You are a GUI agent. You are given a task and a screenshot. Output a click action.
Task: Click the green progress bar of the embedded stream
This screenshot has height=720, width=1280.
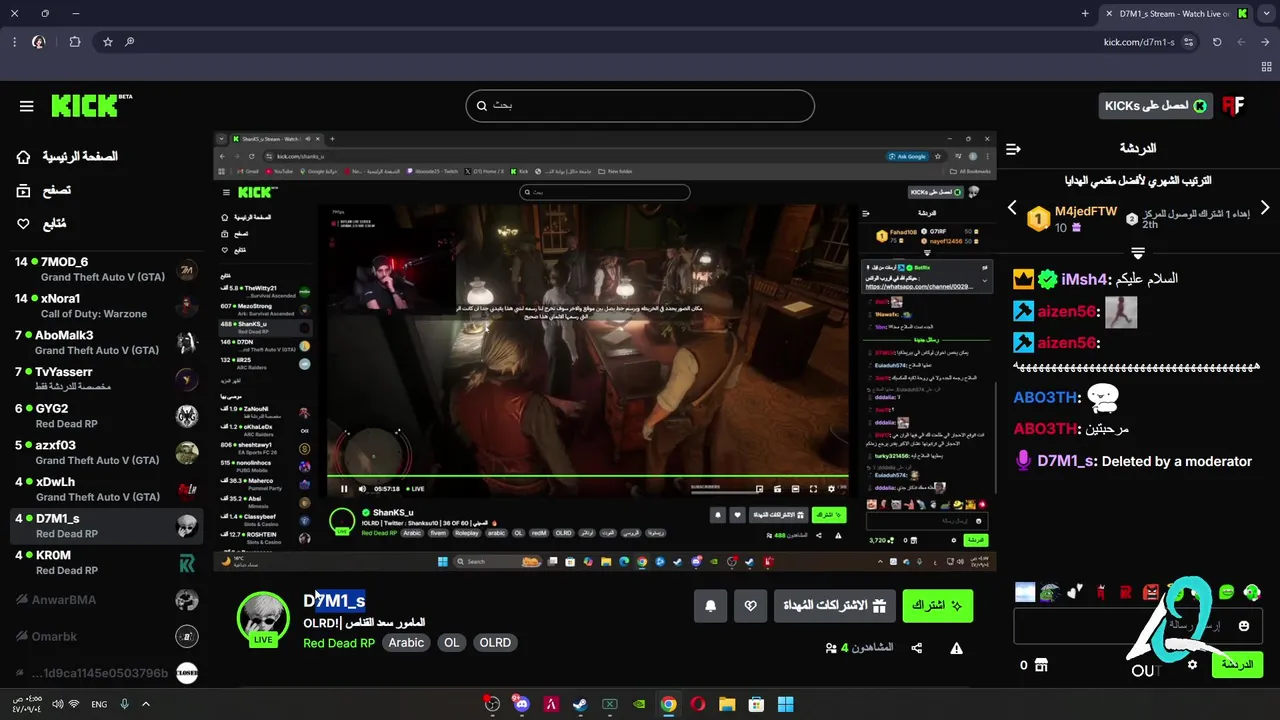coord(587,476)
